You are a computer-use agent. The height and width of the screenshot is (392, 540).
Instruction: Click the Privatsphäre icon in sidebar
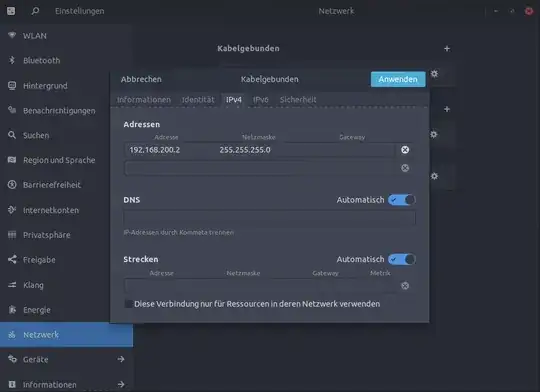click(12, 235)
